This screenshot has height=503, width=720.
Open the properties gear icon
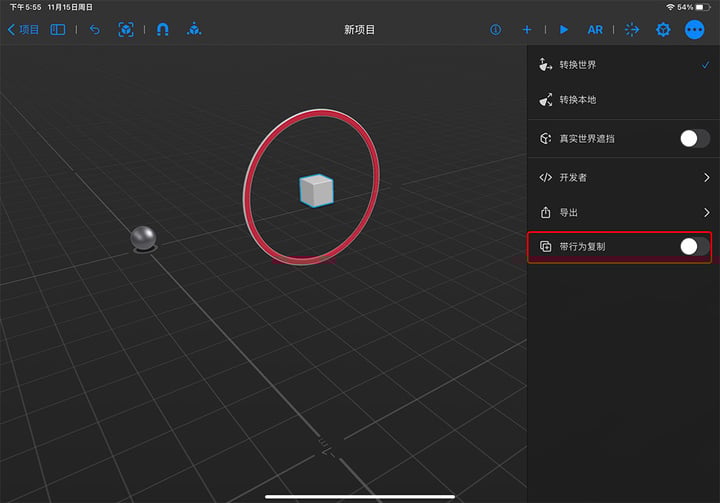click(x=663, y=30)
